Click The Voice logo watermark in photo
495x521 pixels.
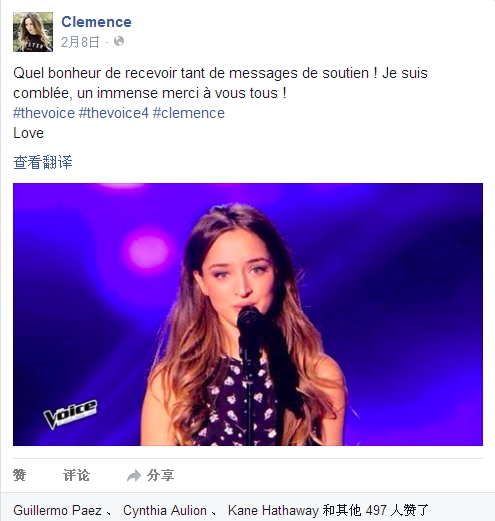point(70,413)
